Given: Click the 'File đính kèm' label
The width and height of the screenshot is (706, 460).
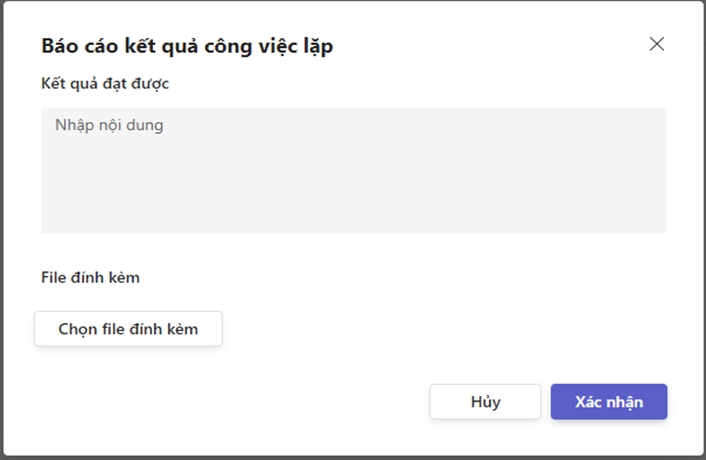Looking at the screenshot, I should tap(90, 277).
